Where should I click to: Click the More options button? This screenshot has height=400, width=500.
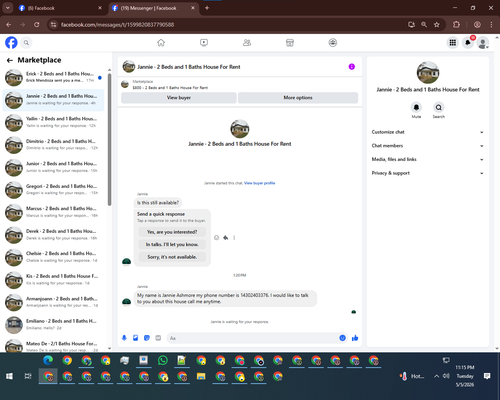[x=298, y=98]
